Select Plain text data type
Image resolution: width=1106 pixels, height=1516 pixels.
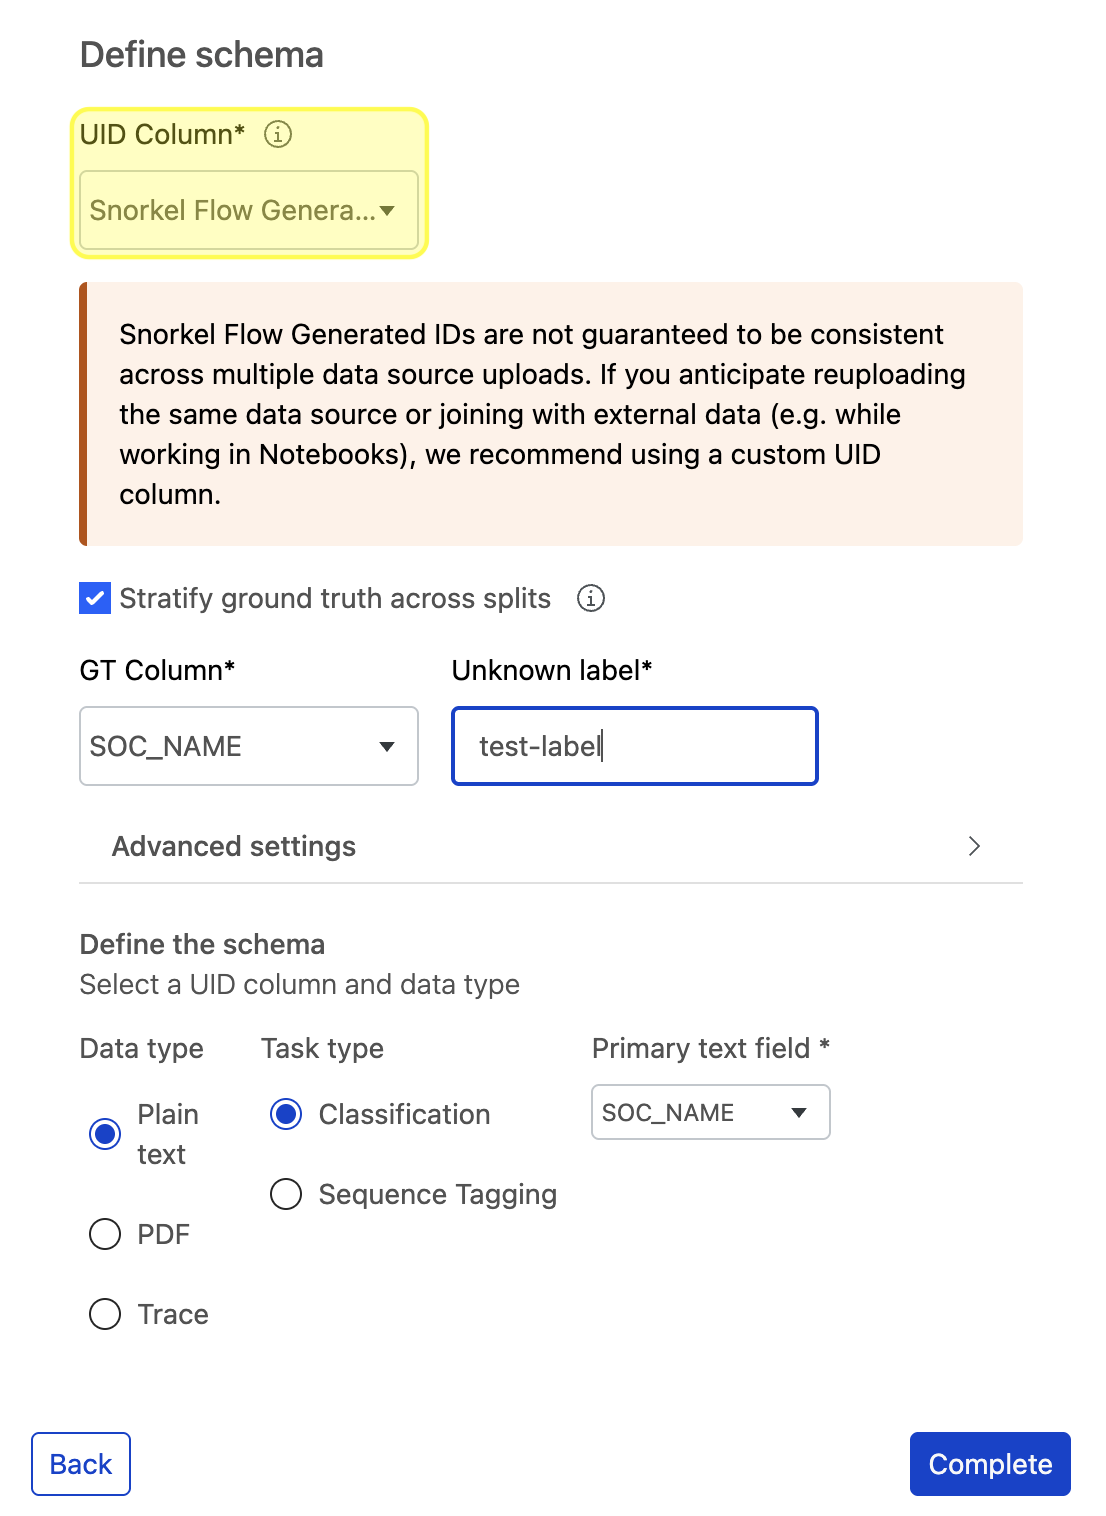[105, 1134]
